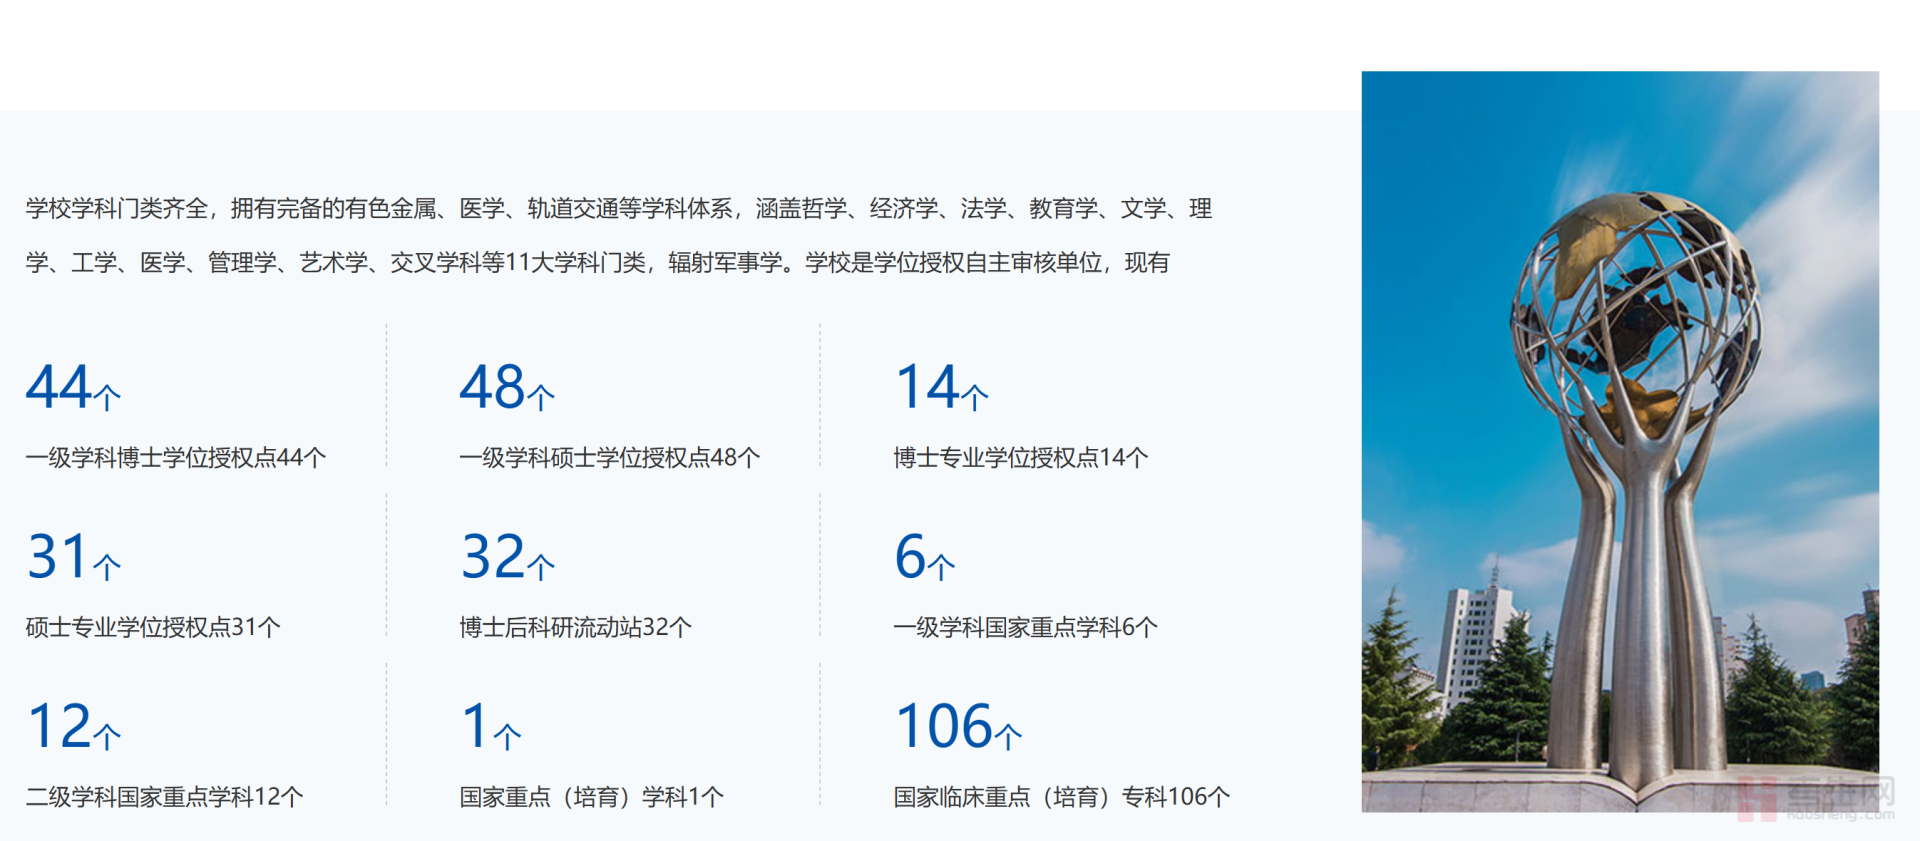The width and height of the screenshot is (1920, 841).
Task: Click the 博士专业学位授权点14个 caption
Action: pos(1020,458)
